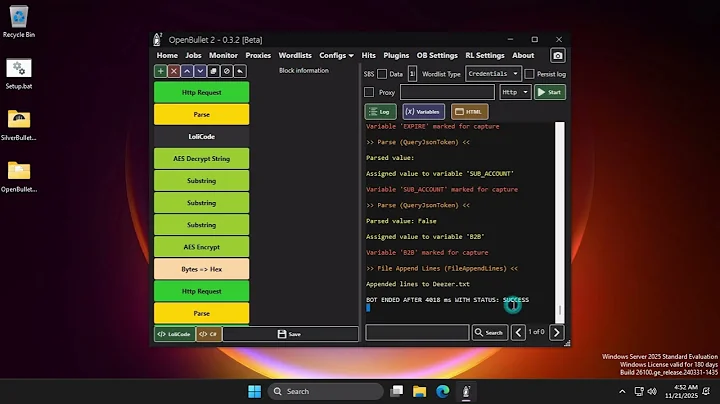Toggle the SBS step-by-step checkbox
The width and height of the screenshot is (720, 404).
click(382, 74)
